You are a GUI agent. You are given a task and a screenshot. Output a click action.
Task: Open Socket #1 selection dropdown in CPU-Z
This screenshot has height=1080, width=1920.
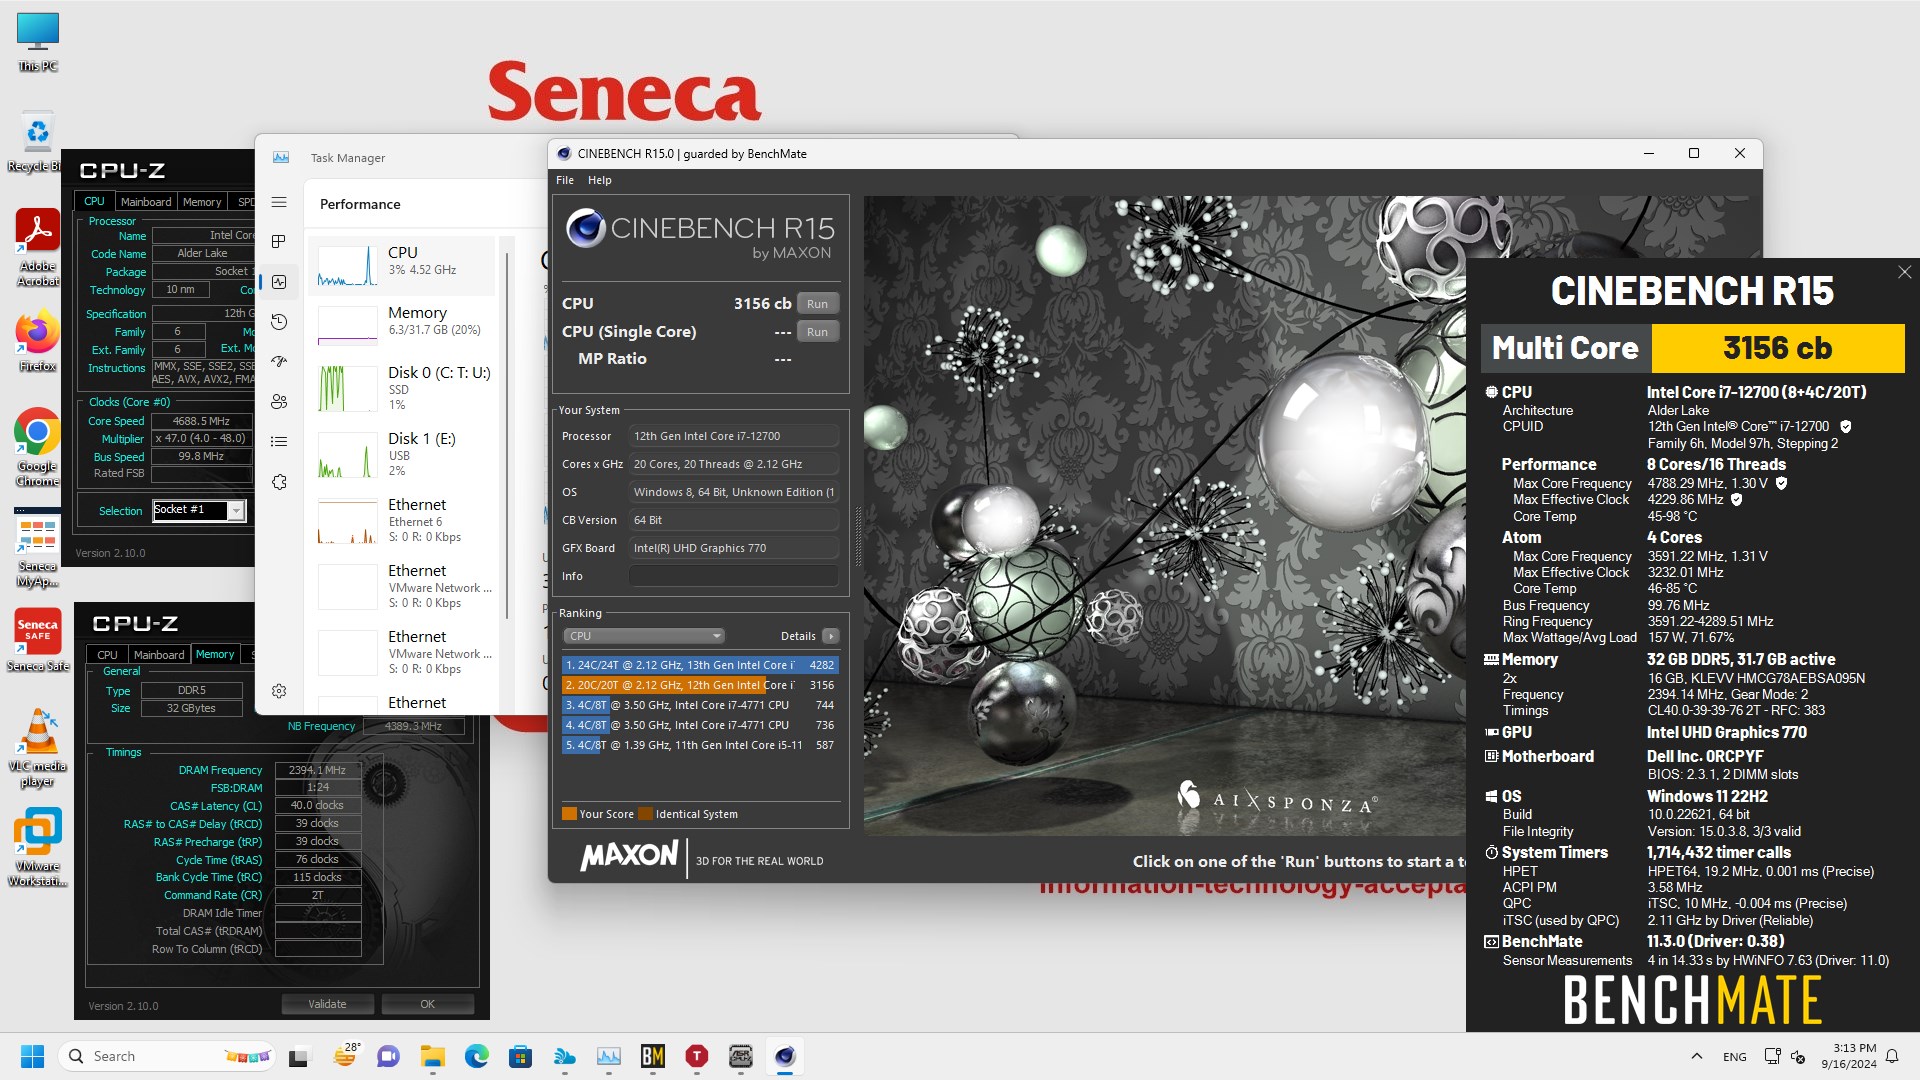tap(236, 510)
